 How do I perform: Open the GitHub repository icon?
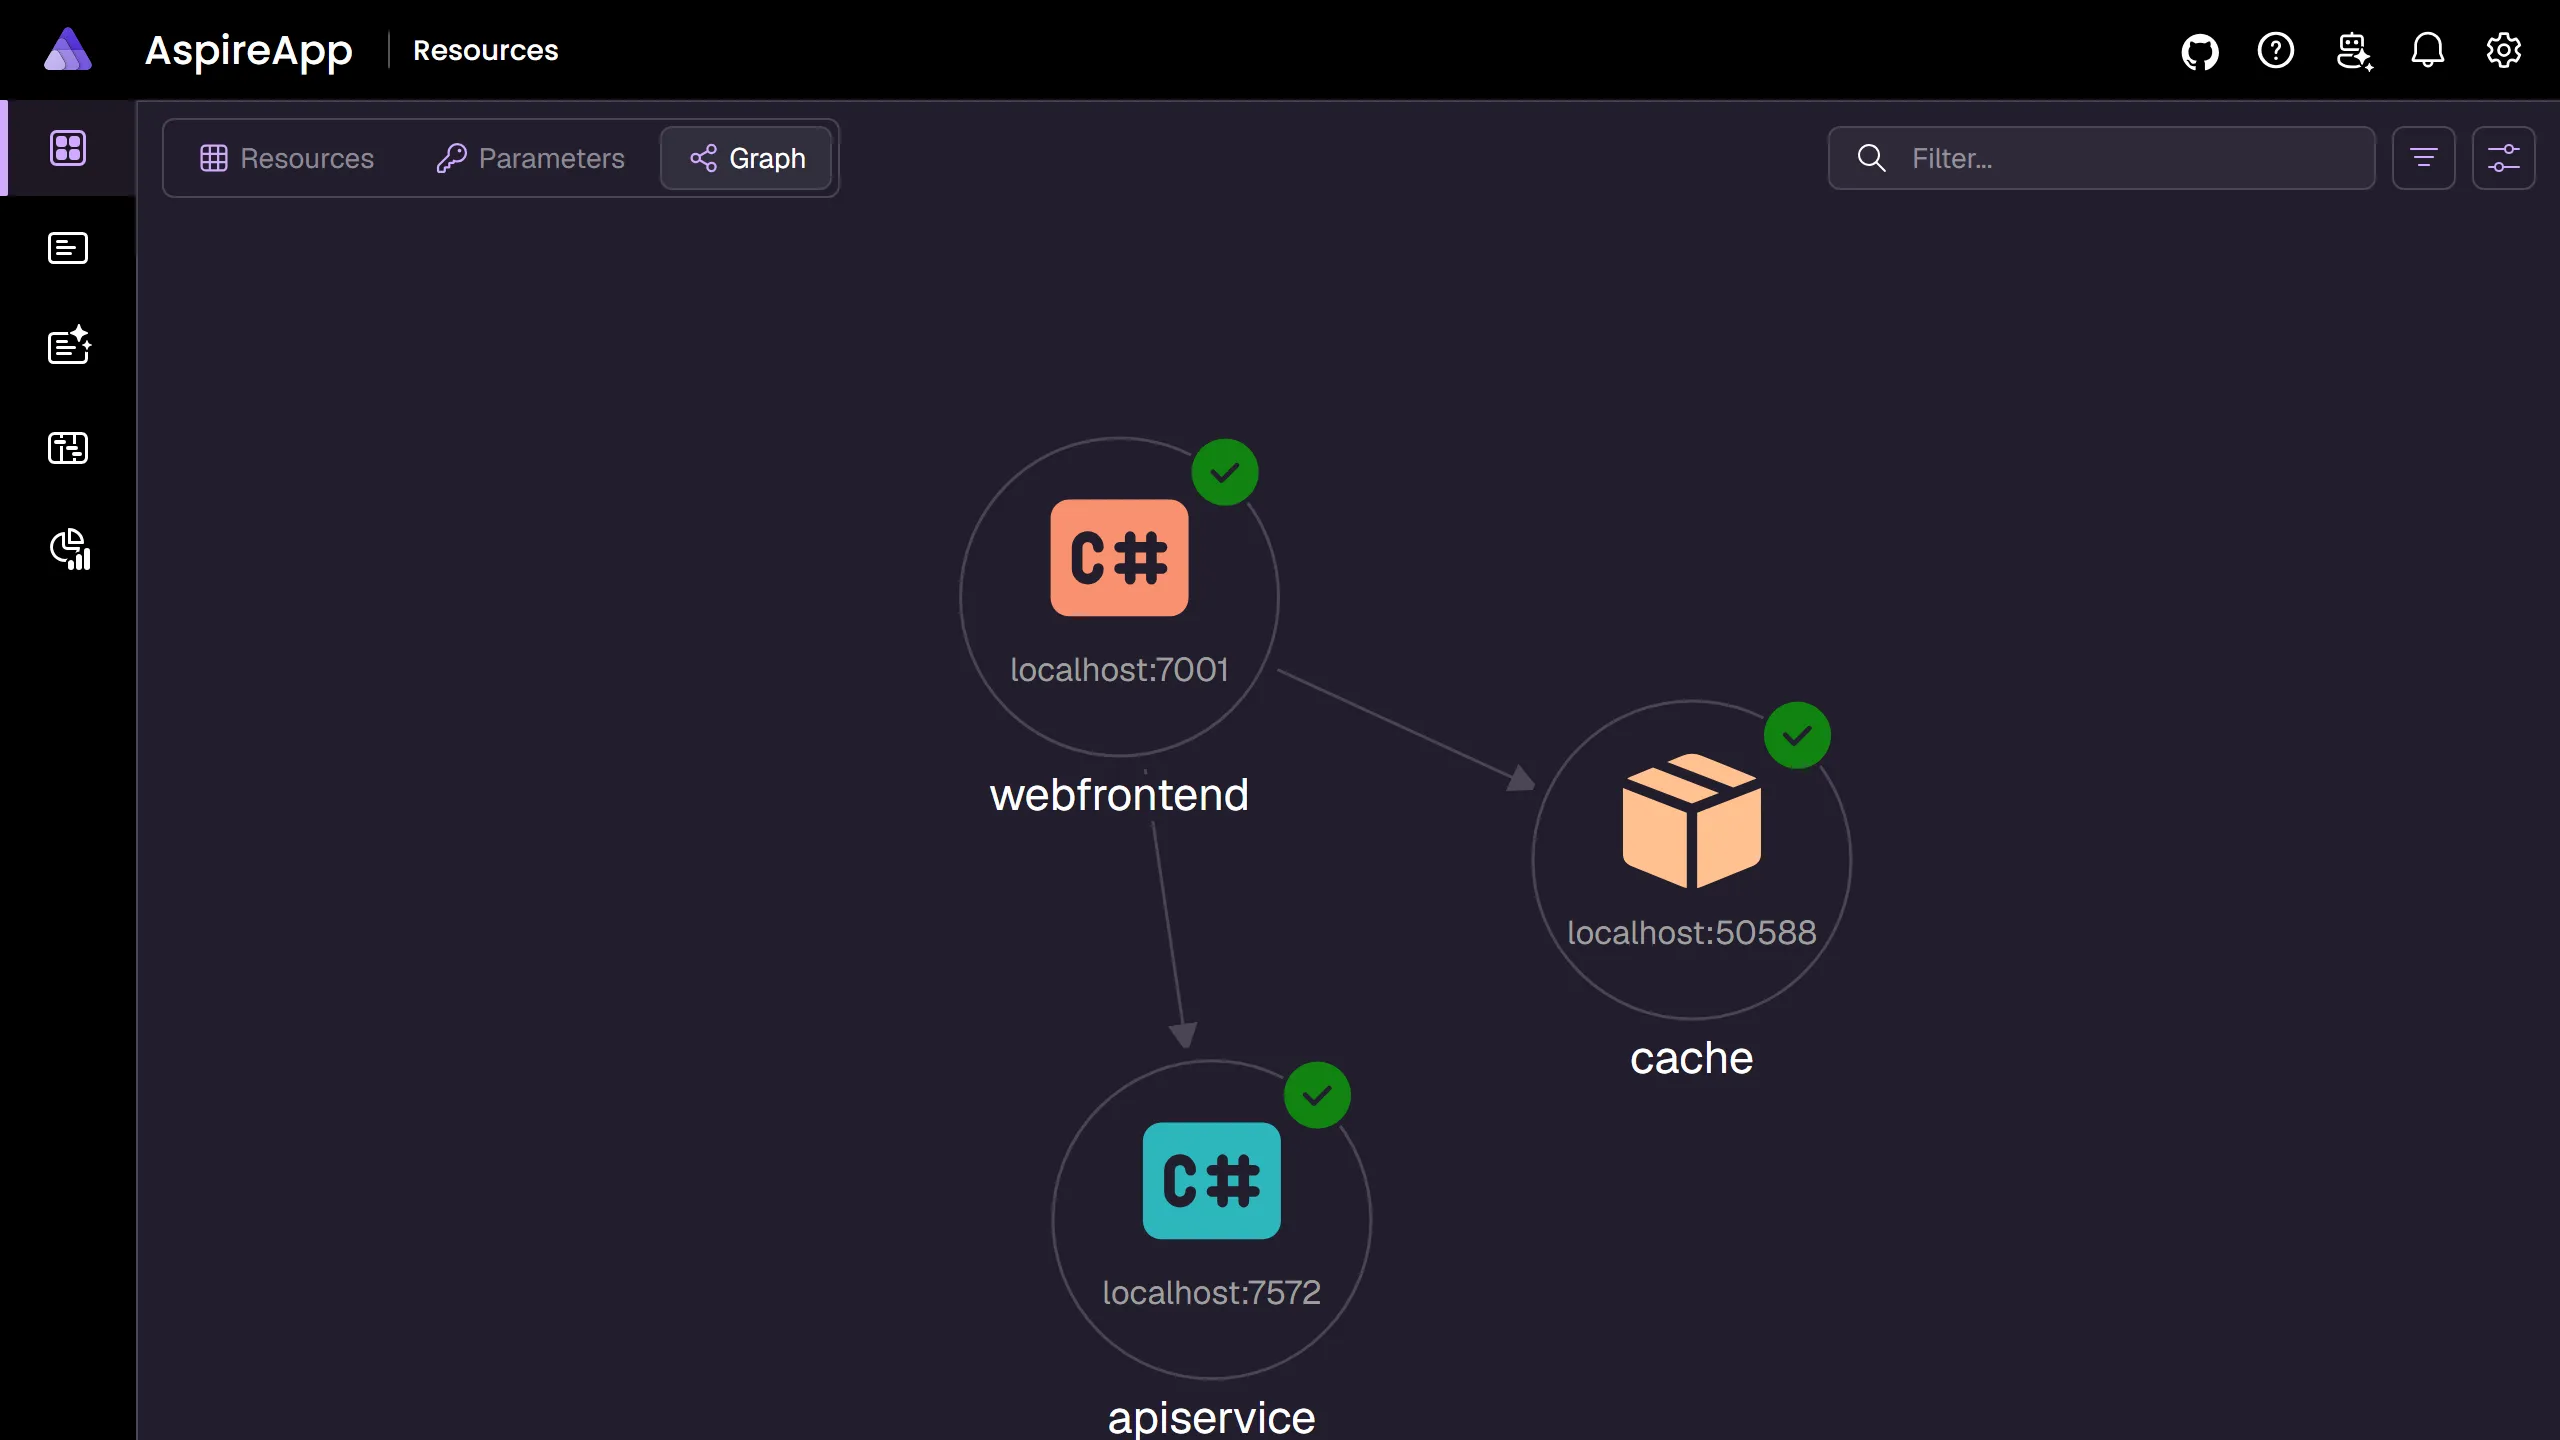[x=2200, y=50]
